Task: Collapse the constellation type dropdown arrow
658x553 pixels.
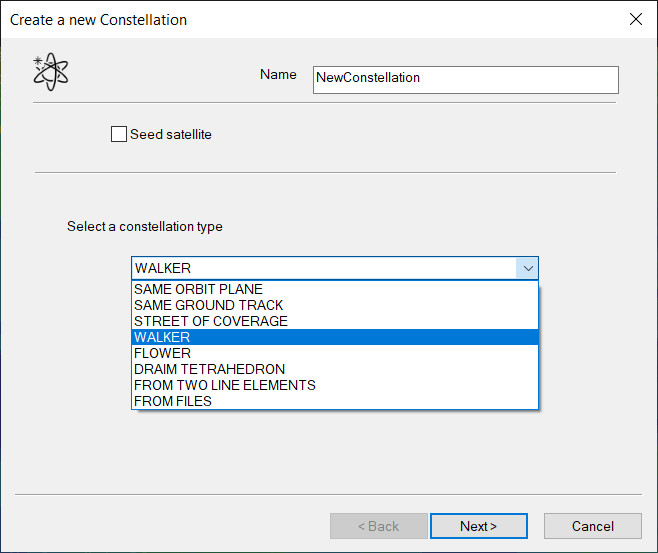Action: coord(527,268)
